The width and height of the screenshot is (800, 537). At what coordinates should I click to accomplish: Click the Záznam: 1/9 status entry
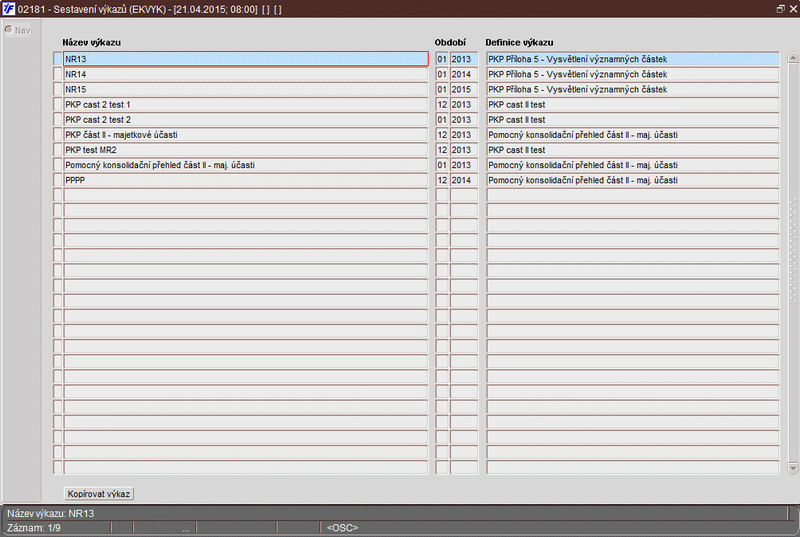(34, 528)
